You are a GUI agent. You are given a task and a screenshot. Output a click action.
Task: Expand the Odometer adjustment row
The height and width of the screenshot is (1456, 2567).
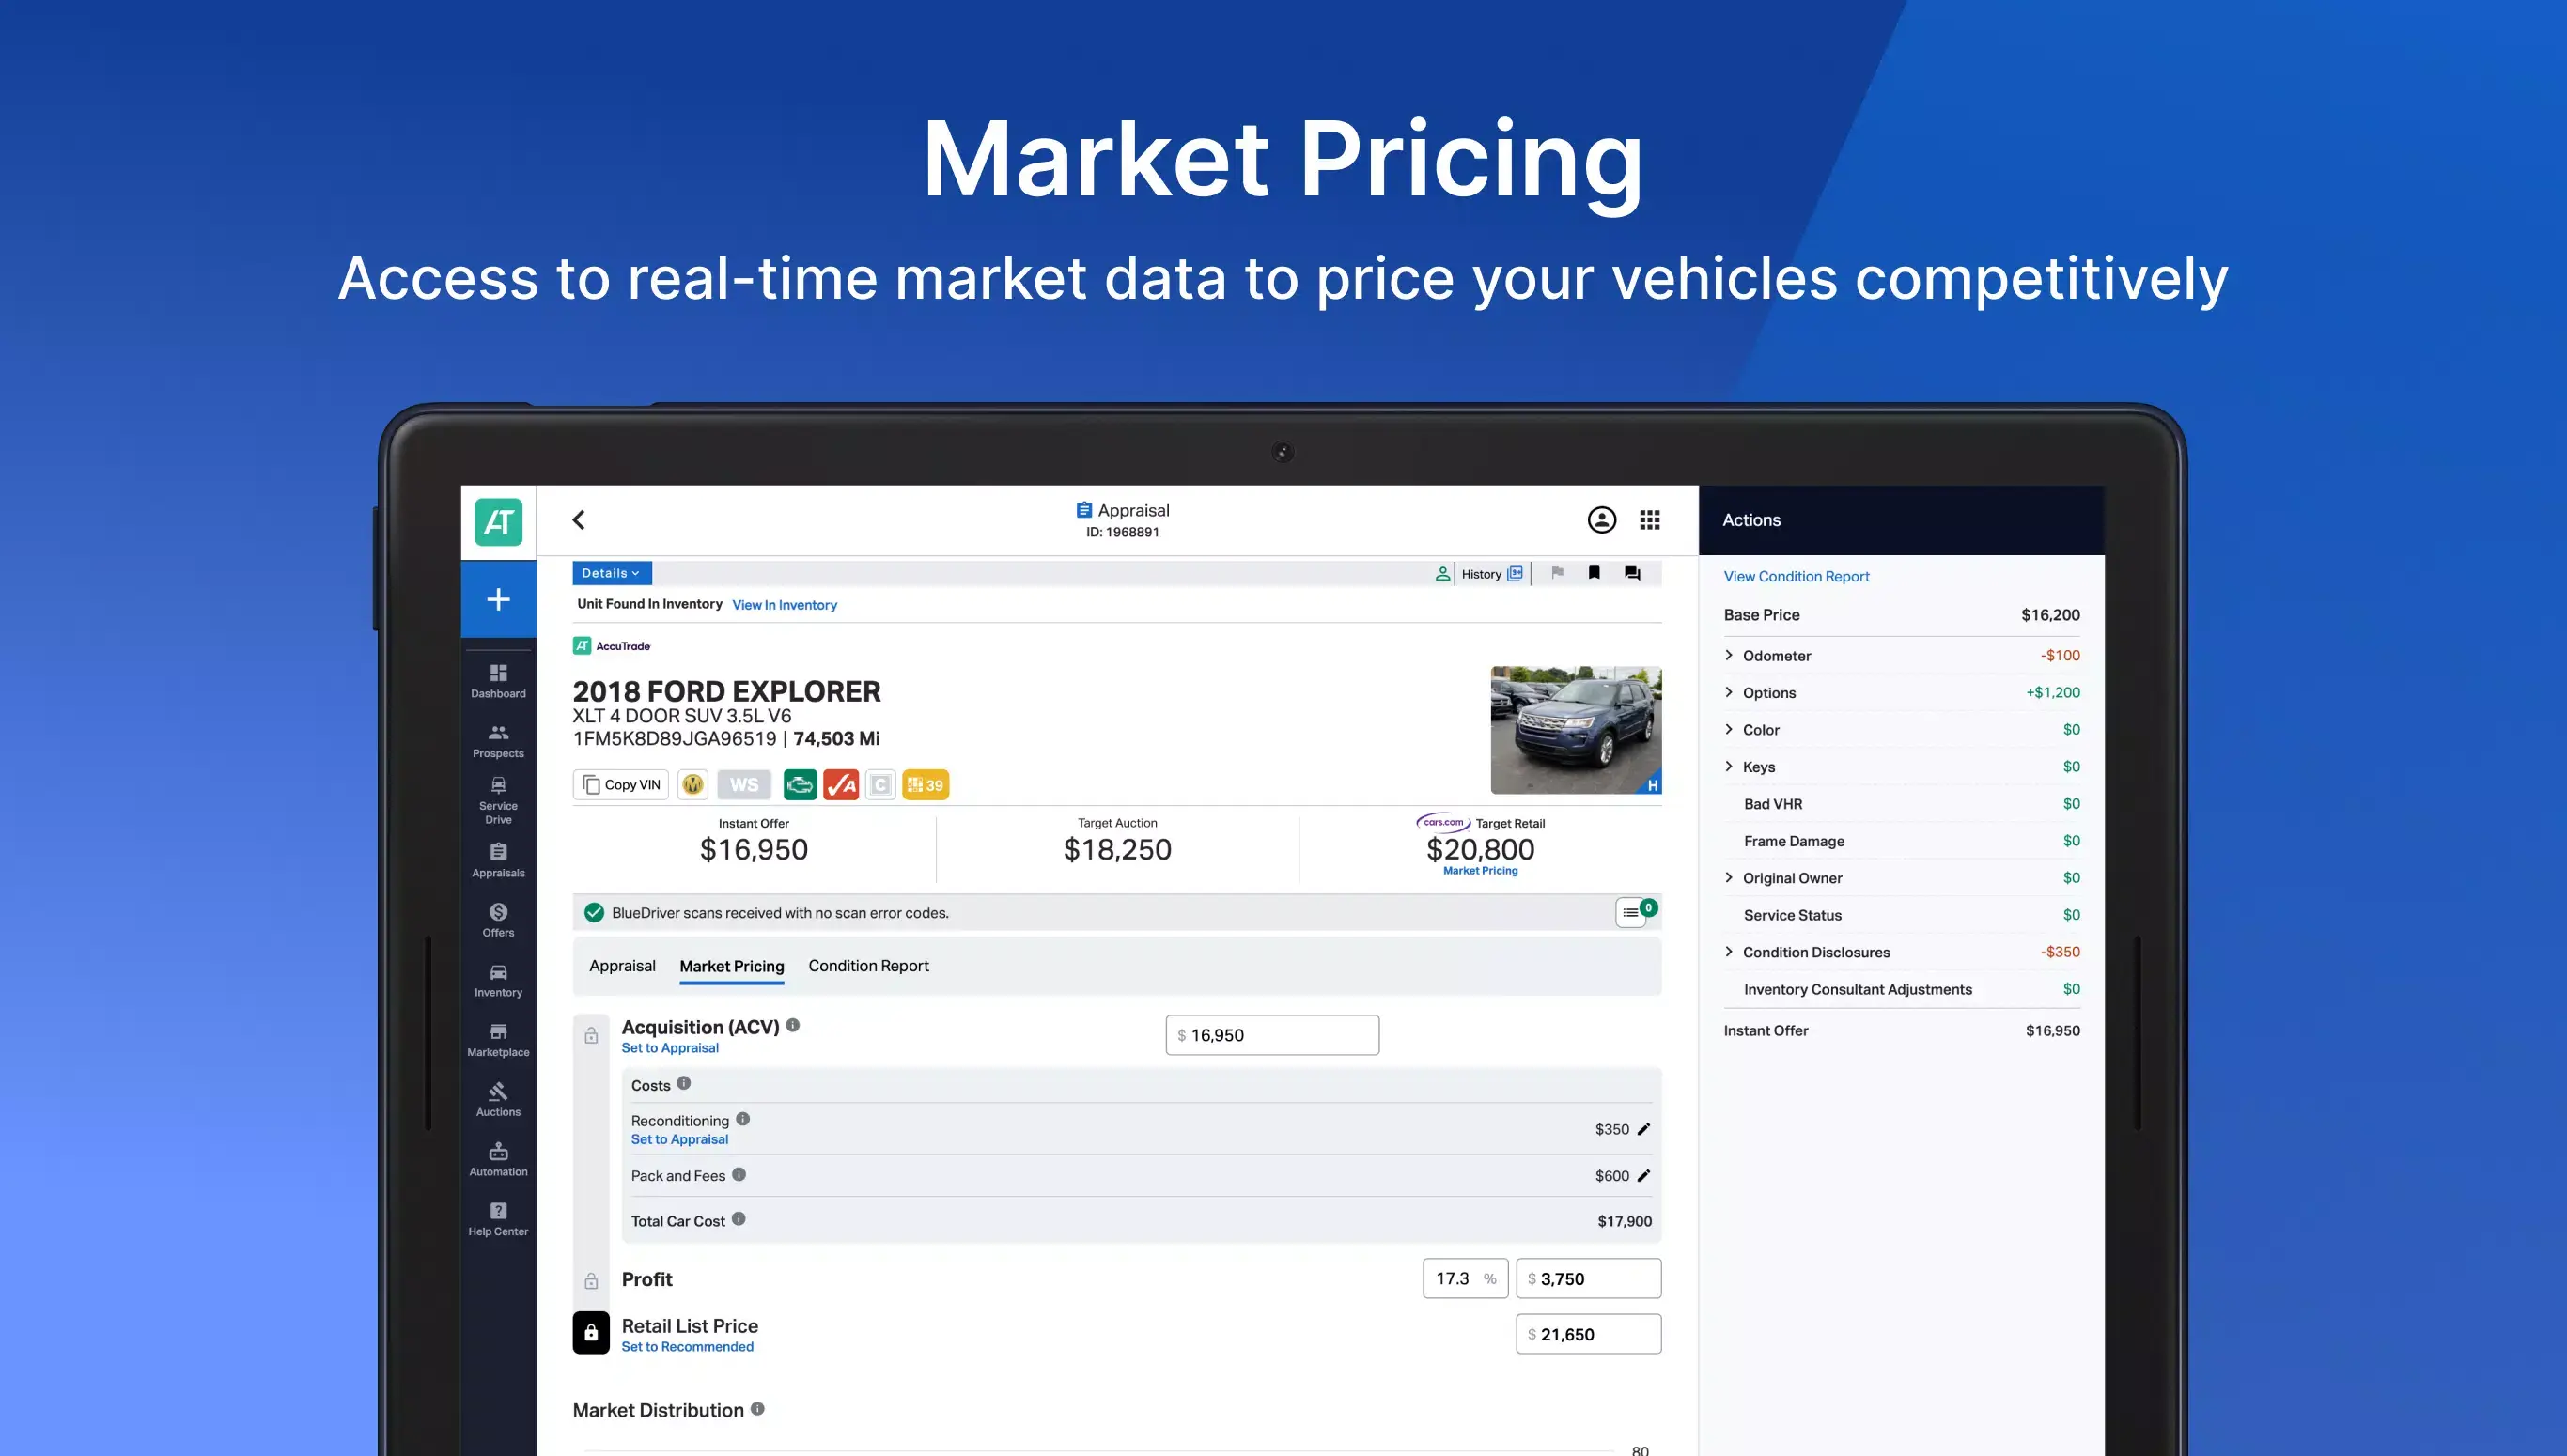click(1729, 655)
